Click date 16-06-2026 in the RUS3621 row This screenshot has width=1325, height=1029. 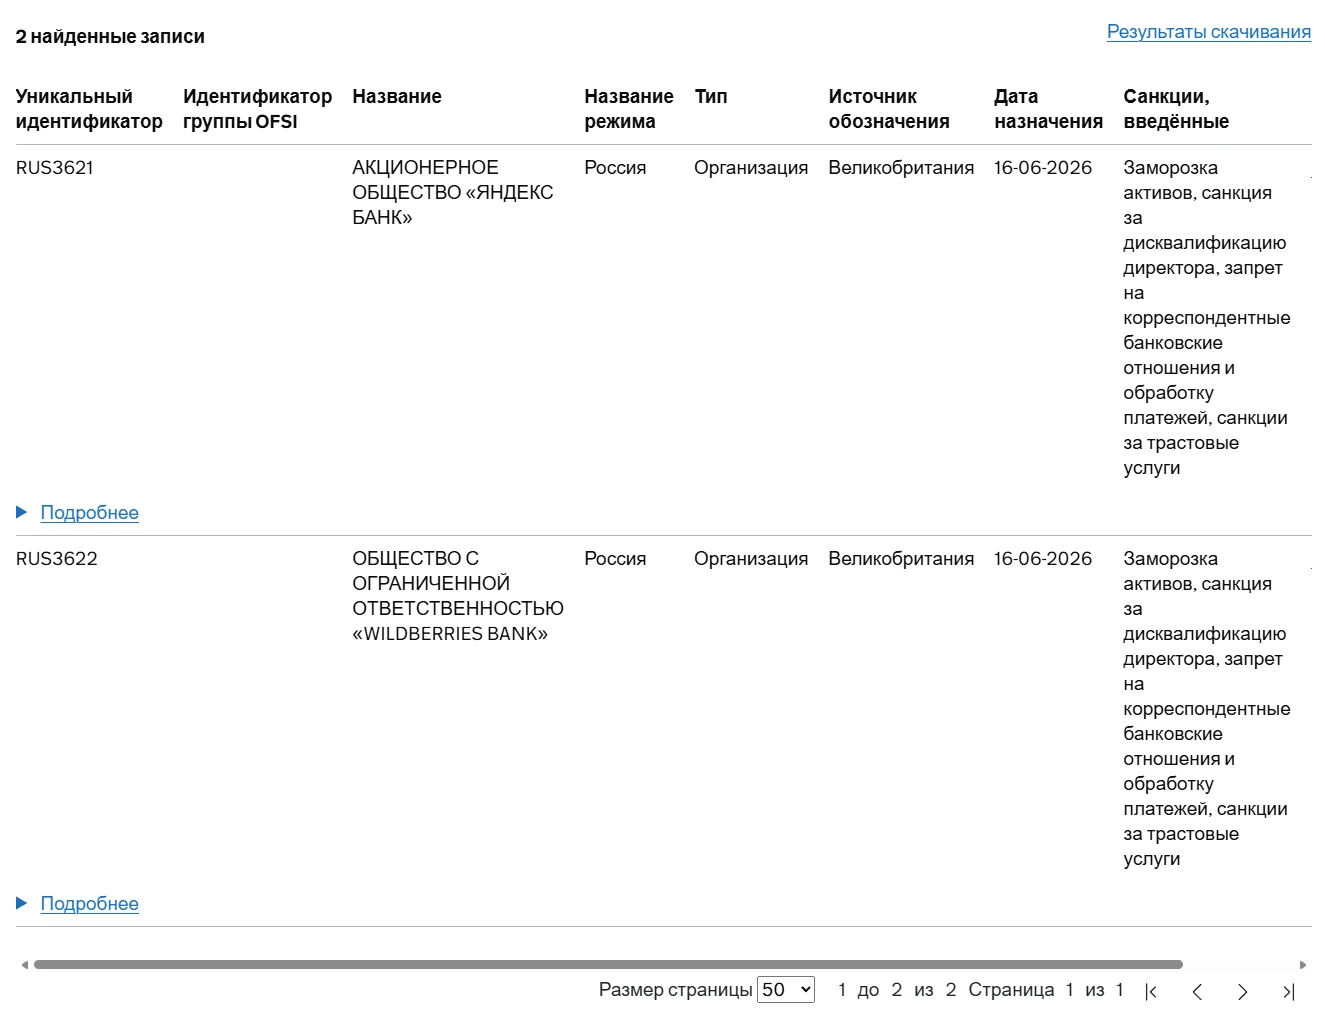tap(1043, 168)
